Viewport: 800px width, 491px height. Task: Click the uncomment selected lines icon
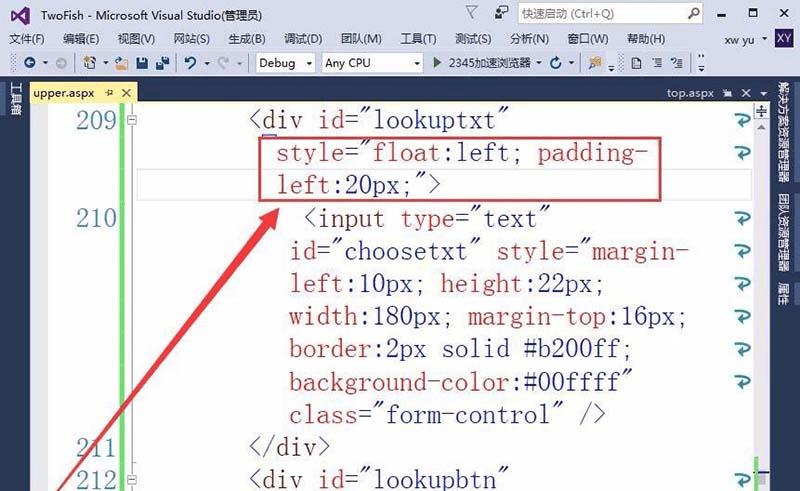pos(677,63)
